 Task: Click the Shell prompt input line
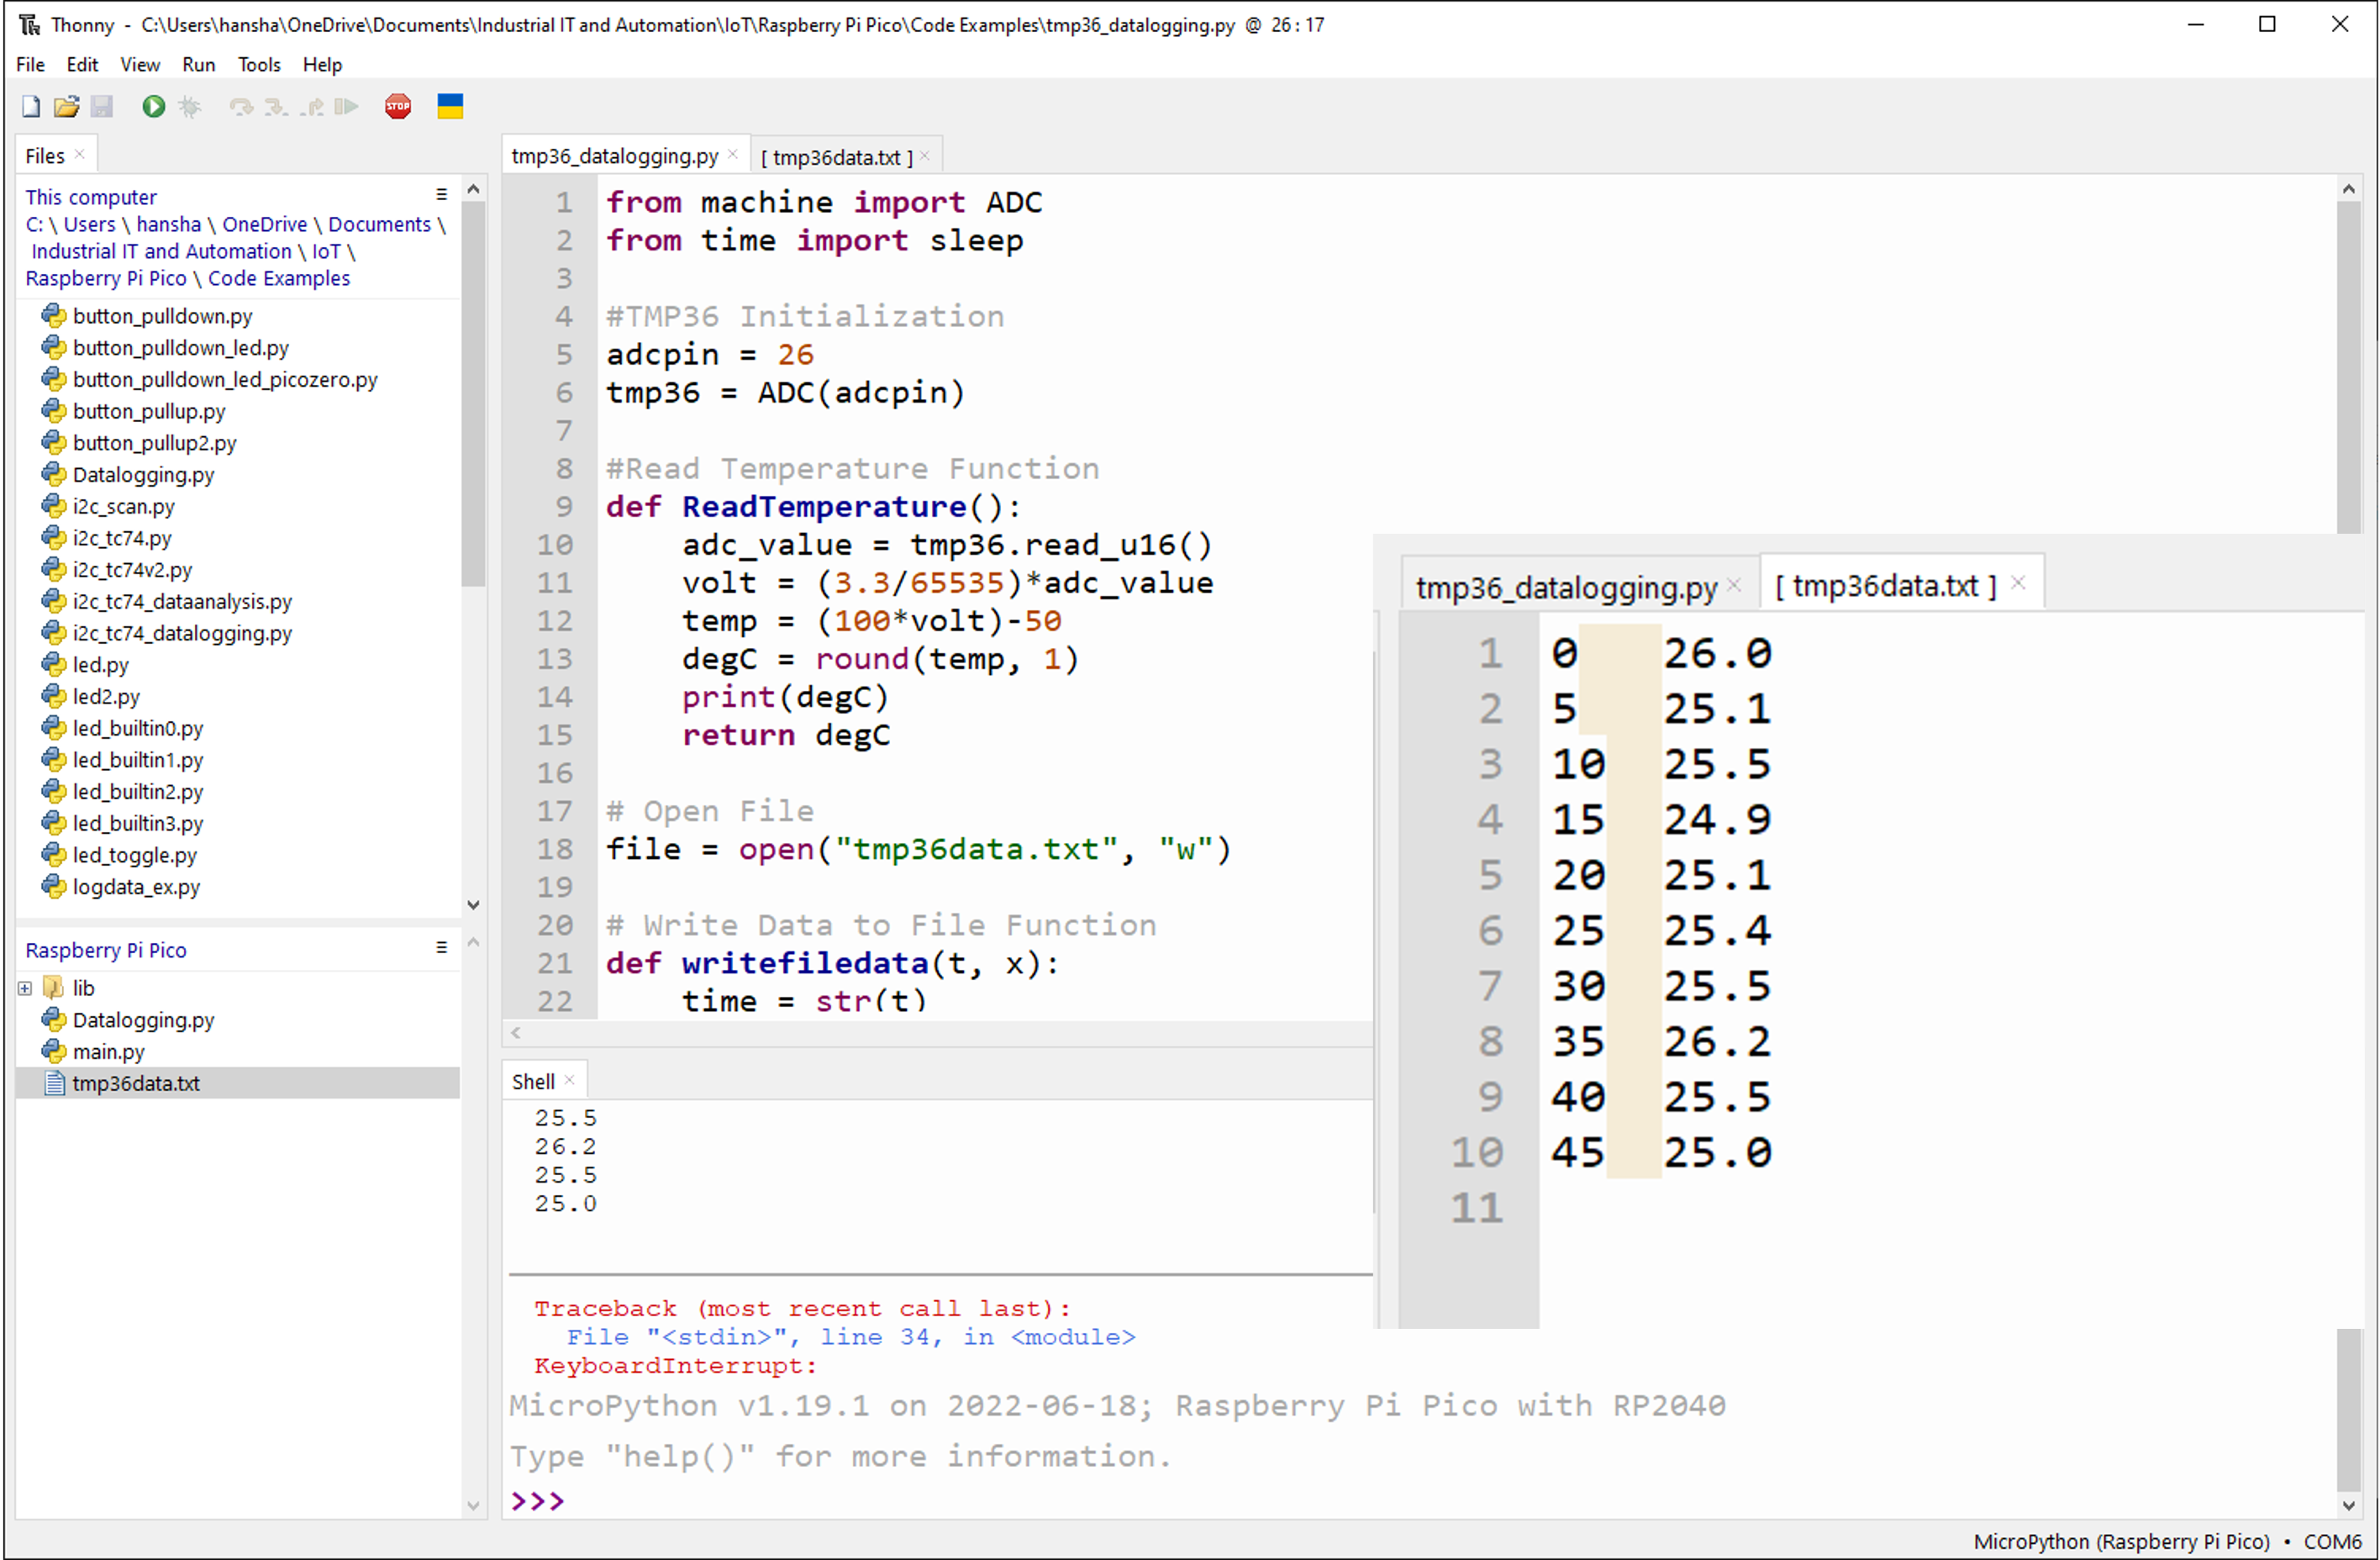(x=1420, y=1501)
